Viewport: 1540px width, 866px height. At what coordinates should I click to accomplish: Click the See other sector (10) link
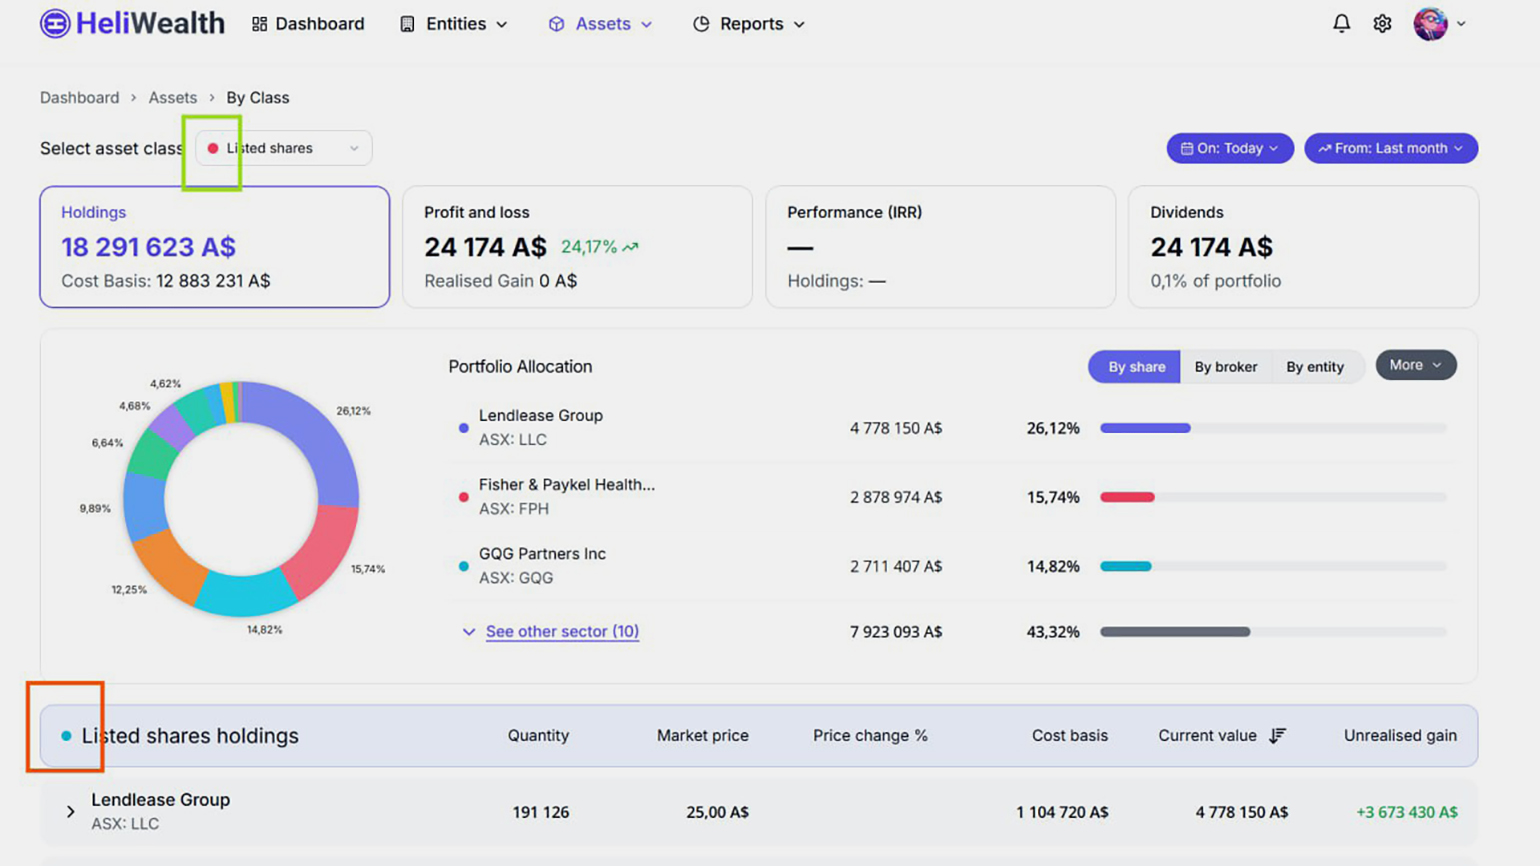click(562, 632)
